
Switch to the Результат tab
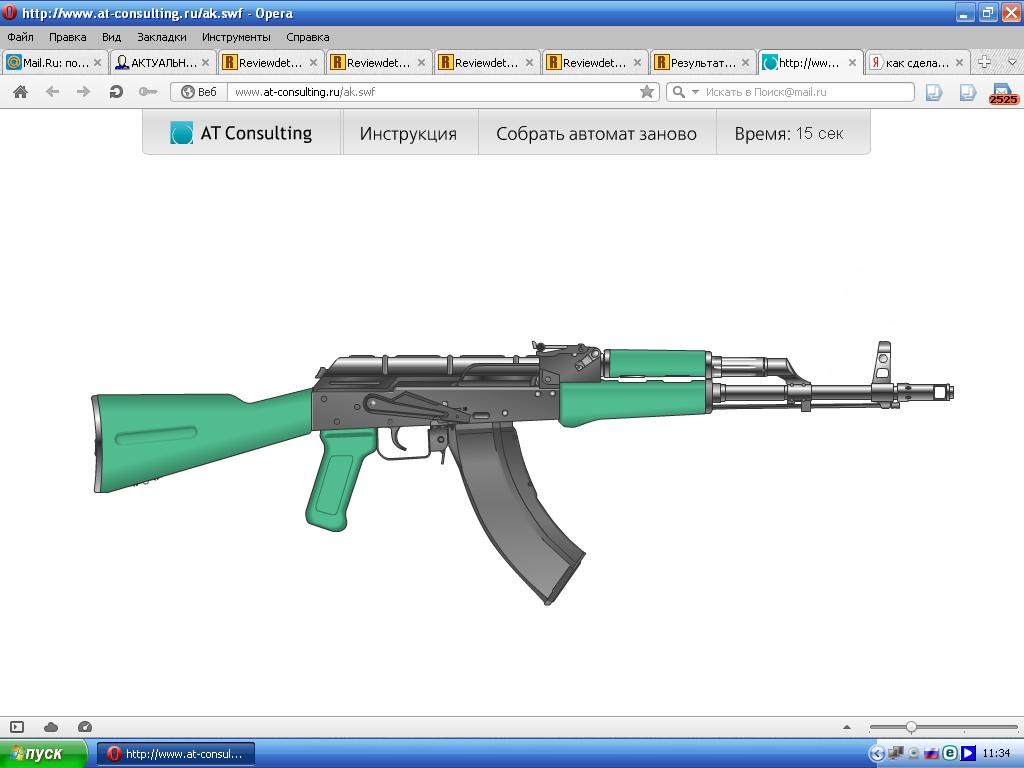tap(702, 62)
